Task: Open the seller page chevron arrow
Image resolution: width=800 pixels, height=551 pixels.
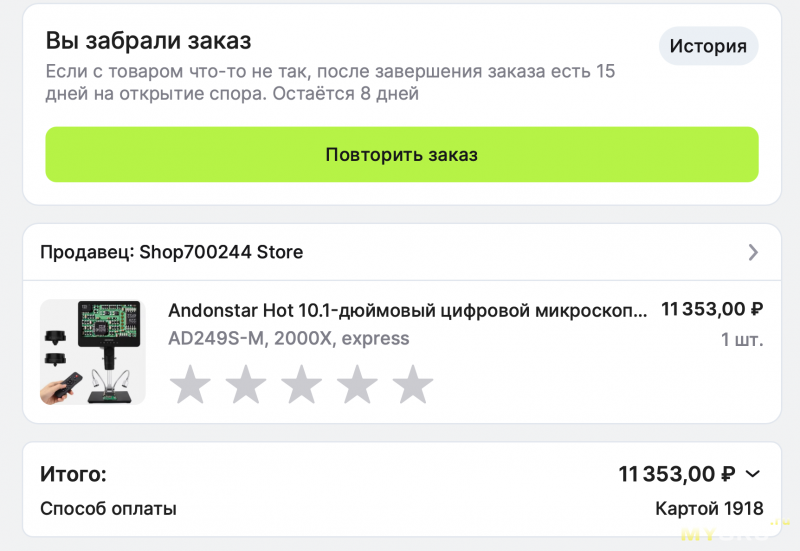Action: tap(753, 252)
